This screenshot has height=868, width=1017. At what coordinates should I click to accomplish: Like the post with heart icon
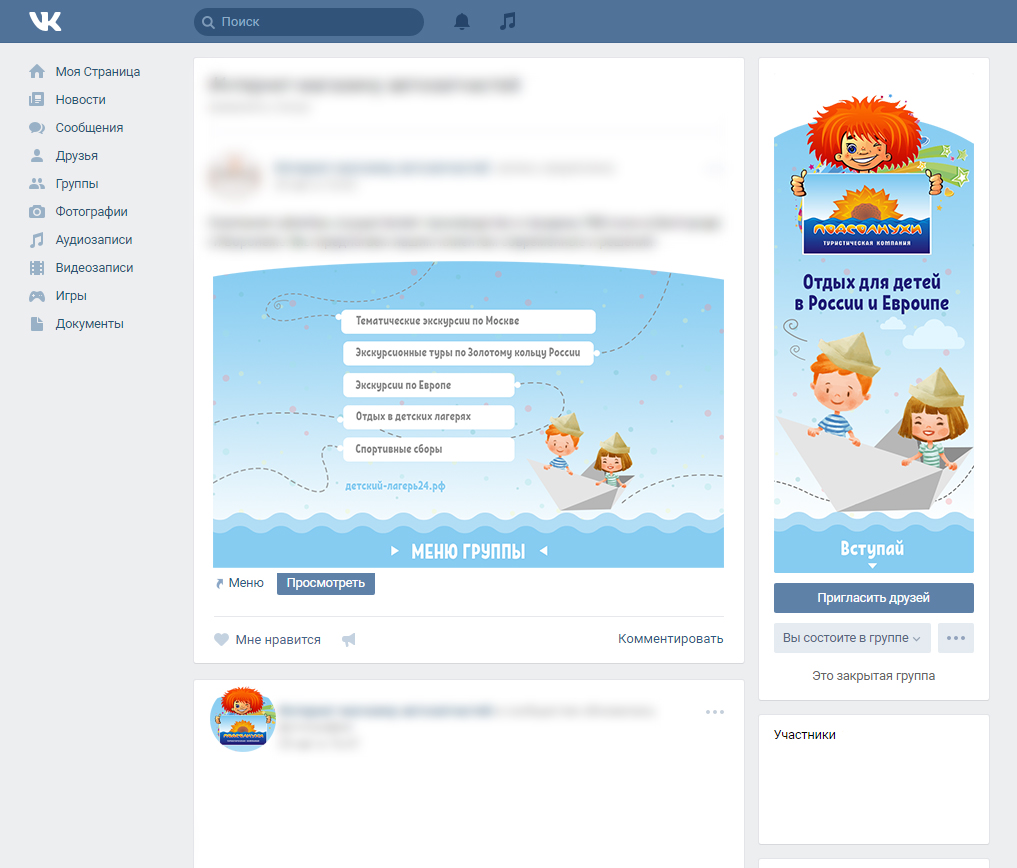click(222, 639)
